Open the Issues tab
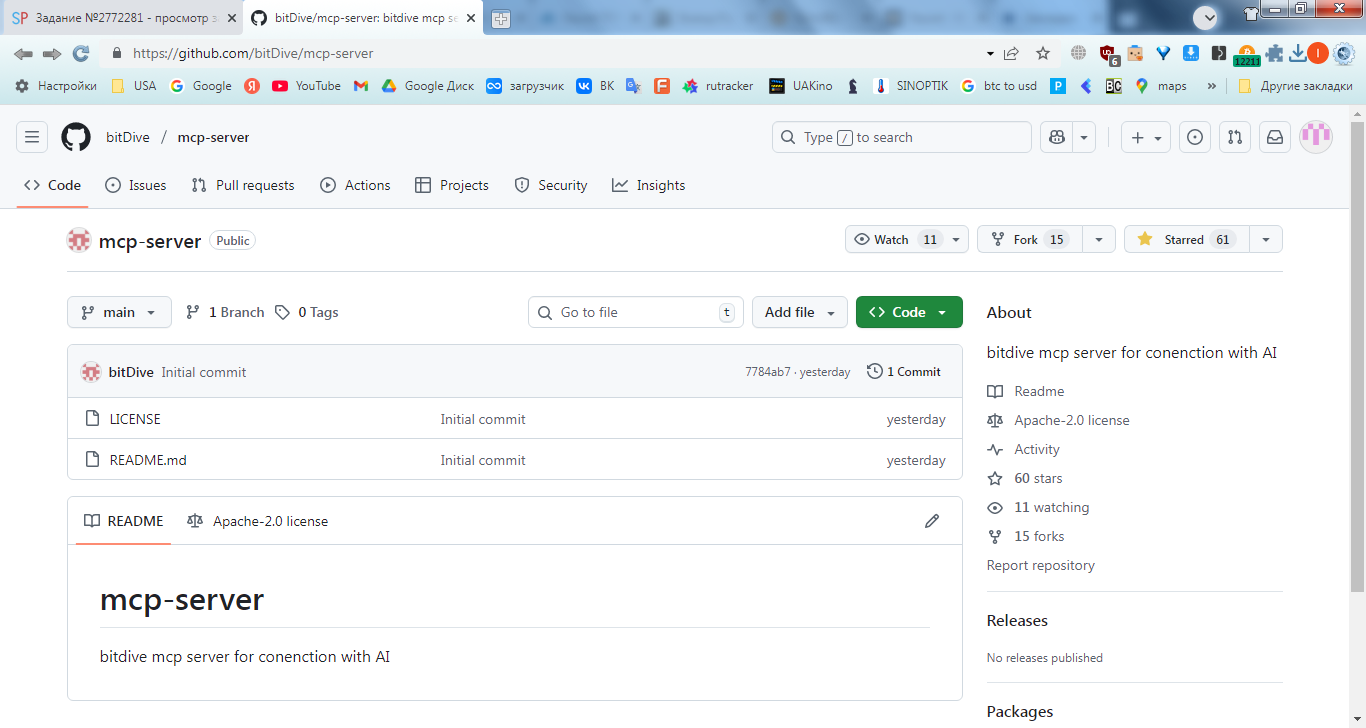 [x=136, y=185]
